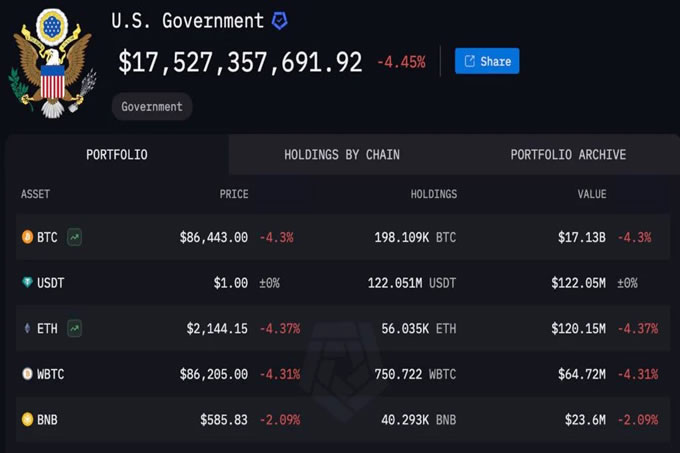The image size is (680, 453).
Task: Sort by the Asset column header
Action: (35, 194)
